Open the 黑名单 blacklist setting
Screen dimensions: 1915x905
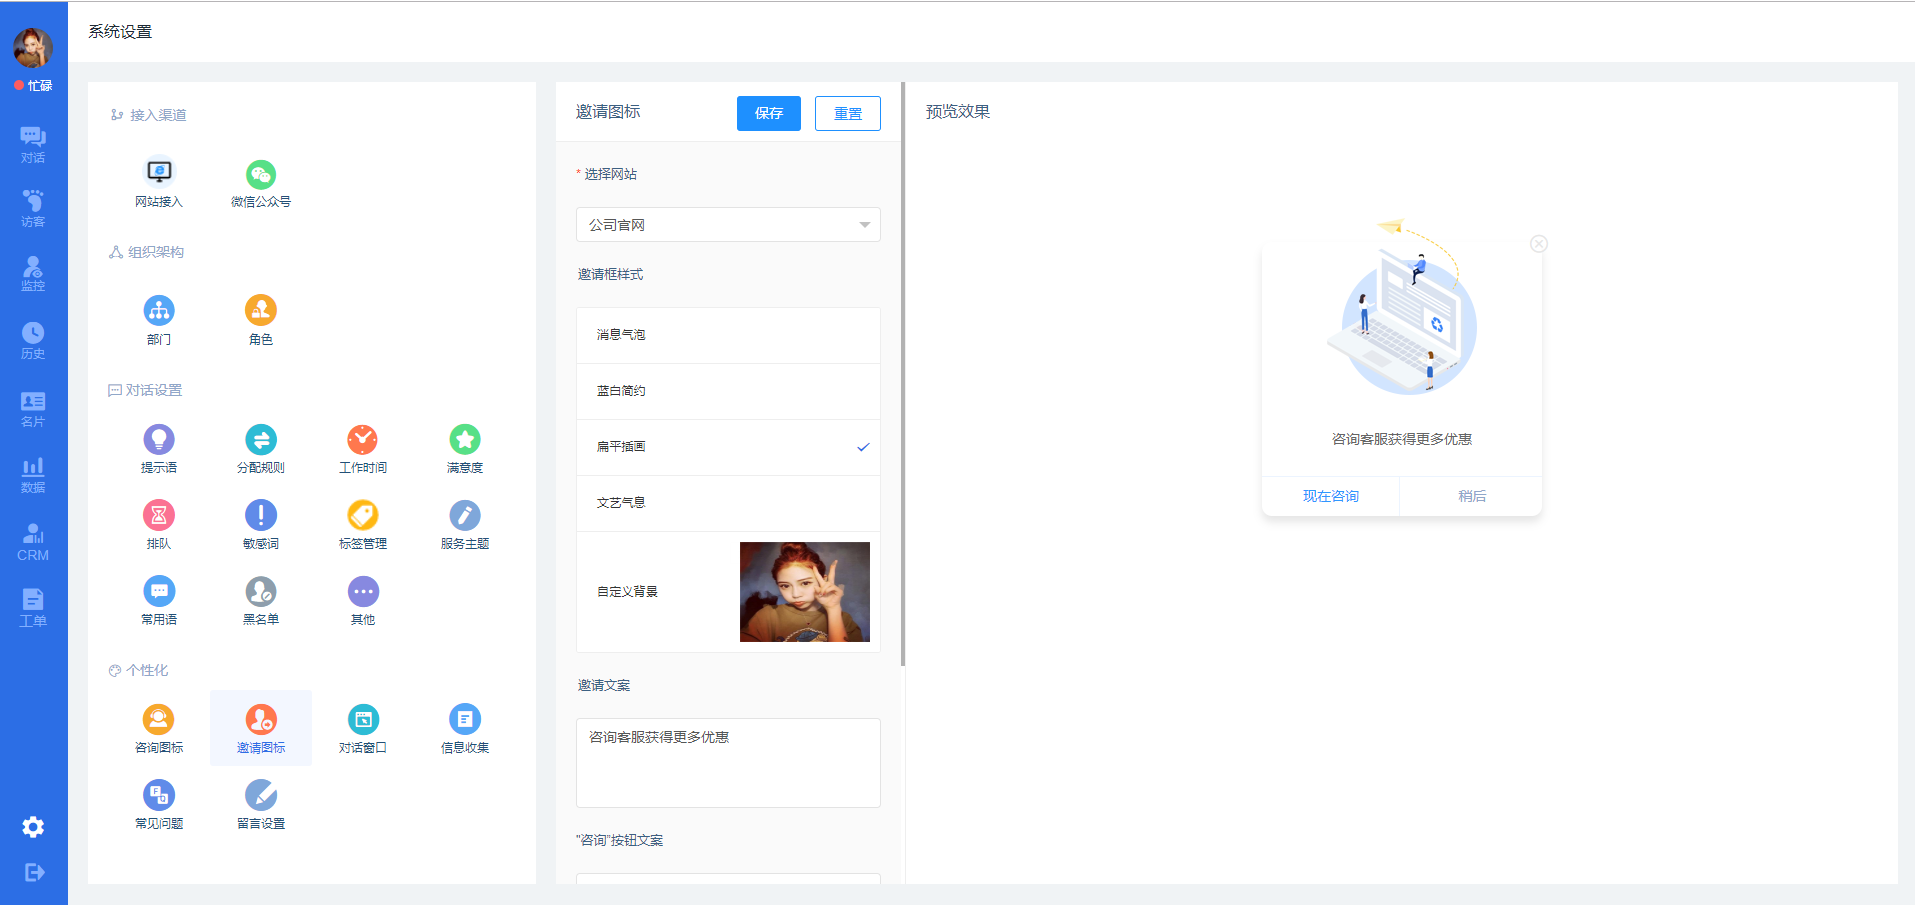point(261,601)
